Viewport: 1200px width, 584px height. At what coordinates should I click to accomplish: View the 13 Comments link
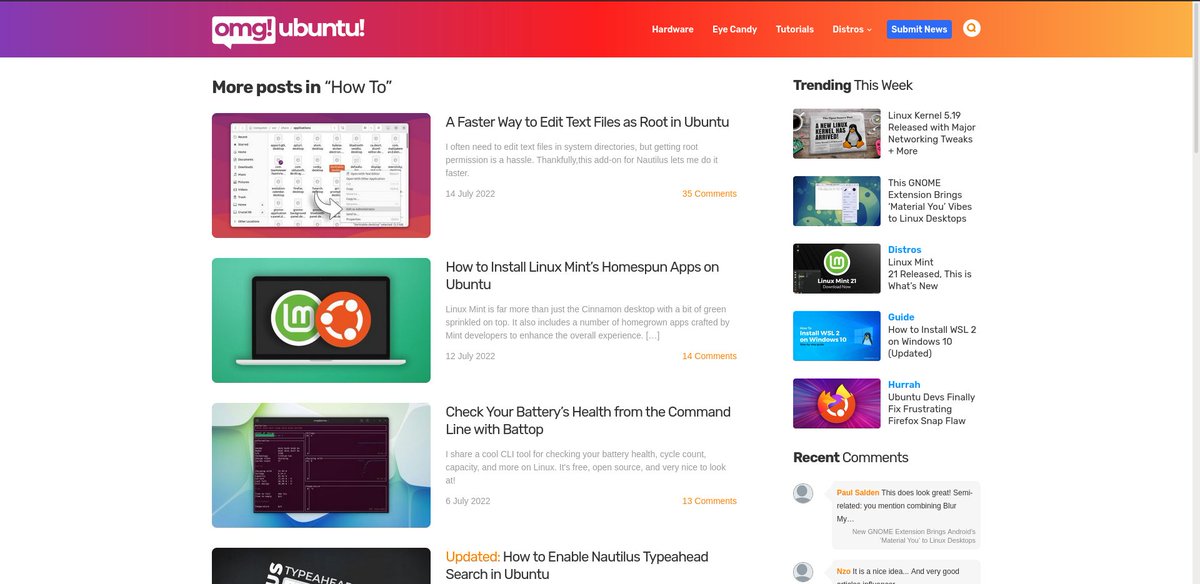pyautogui.click(x=709, y=501)
